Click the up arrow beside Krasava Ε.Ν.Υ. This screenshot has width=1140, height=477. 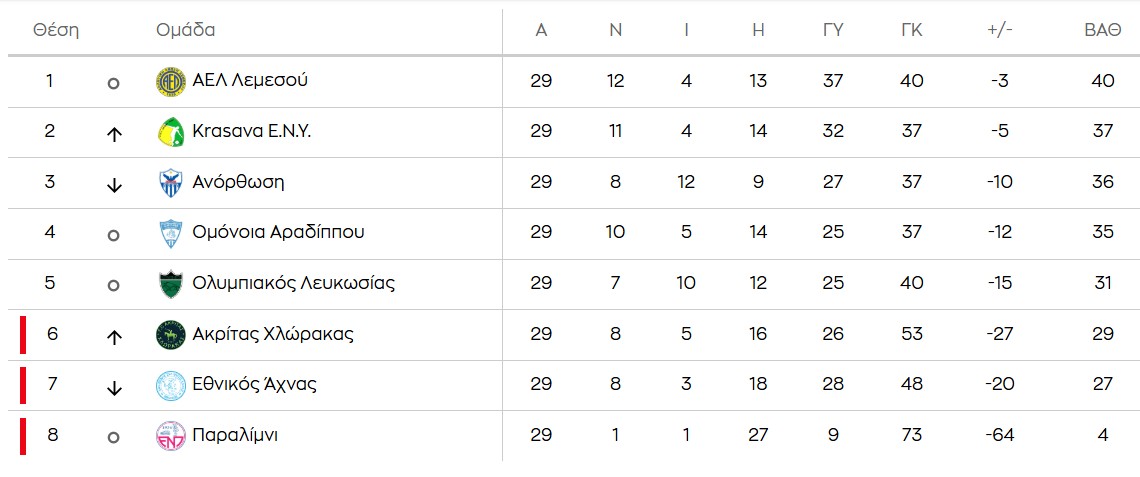pyautogui.click(x=114, y=134)
